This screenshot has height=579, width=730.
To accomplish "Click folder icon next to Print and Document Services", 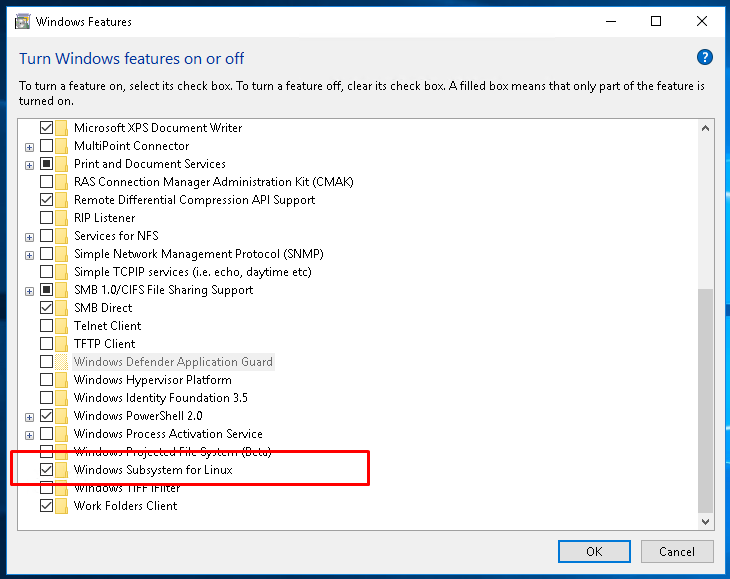I will 61,164.
